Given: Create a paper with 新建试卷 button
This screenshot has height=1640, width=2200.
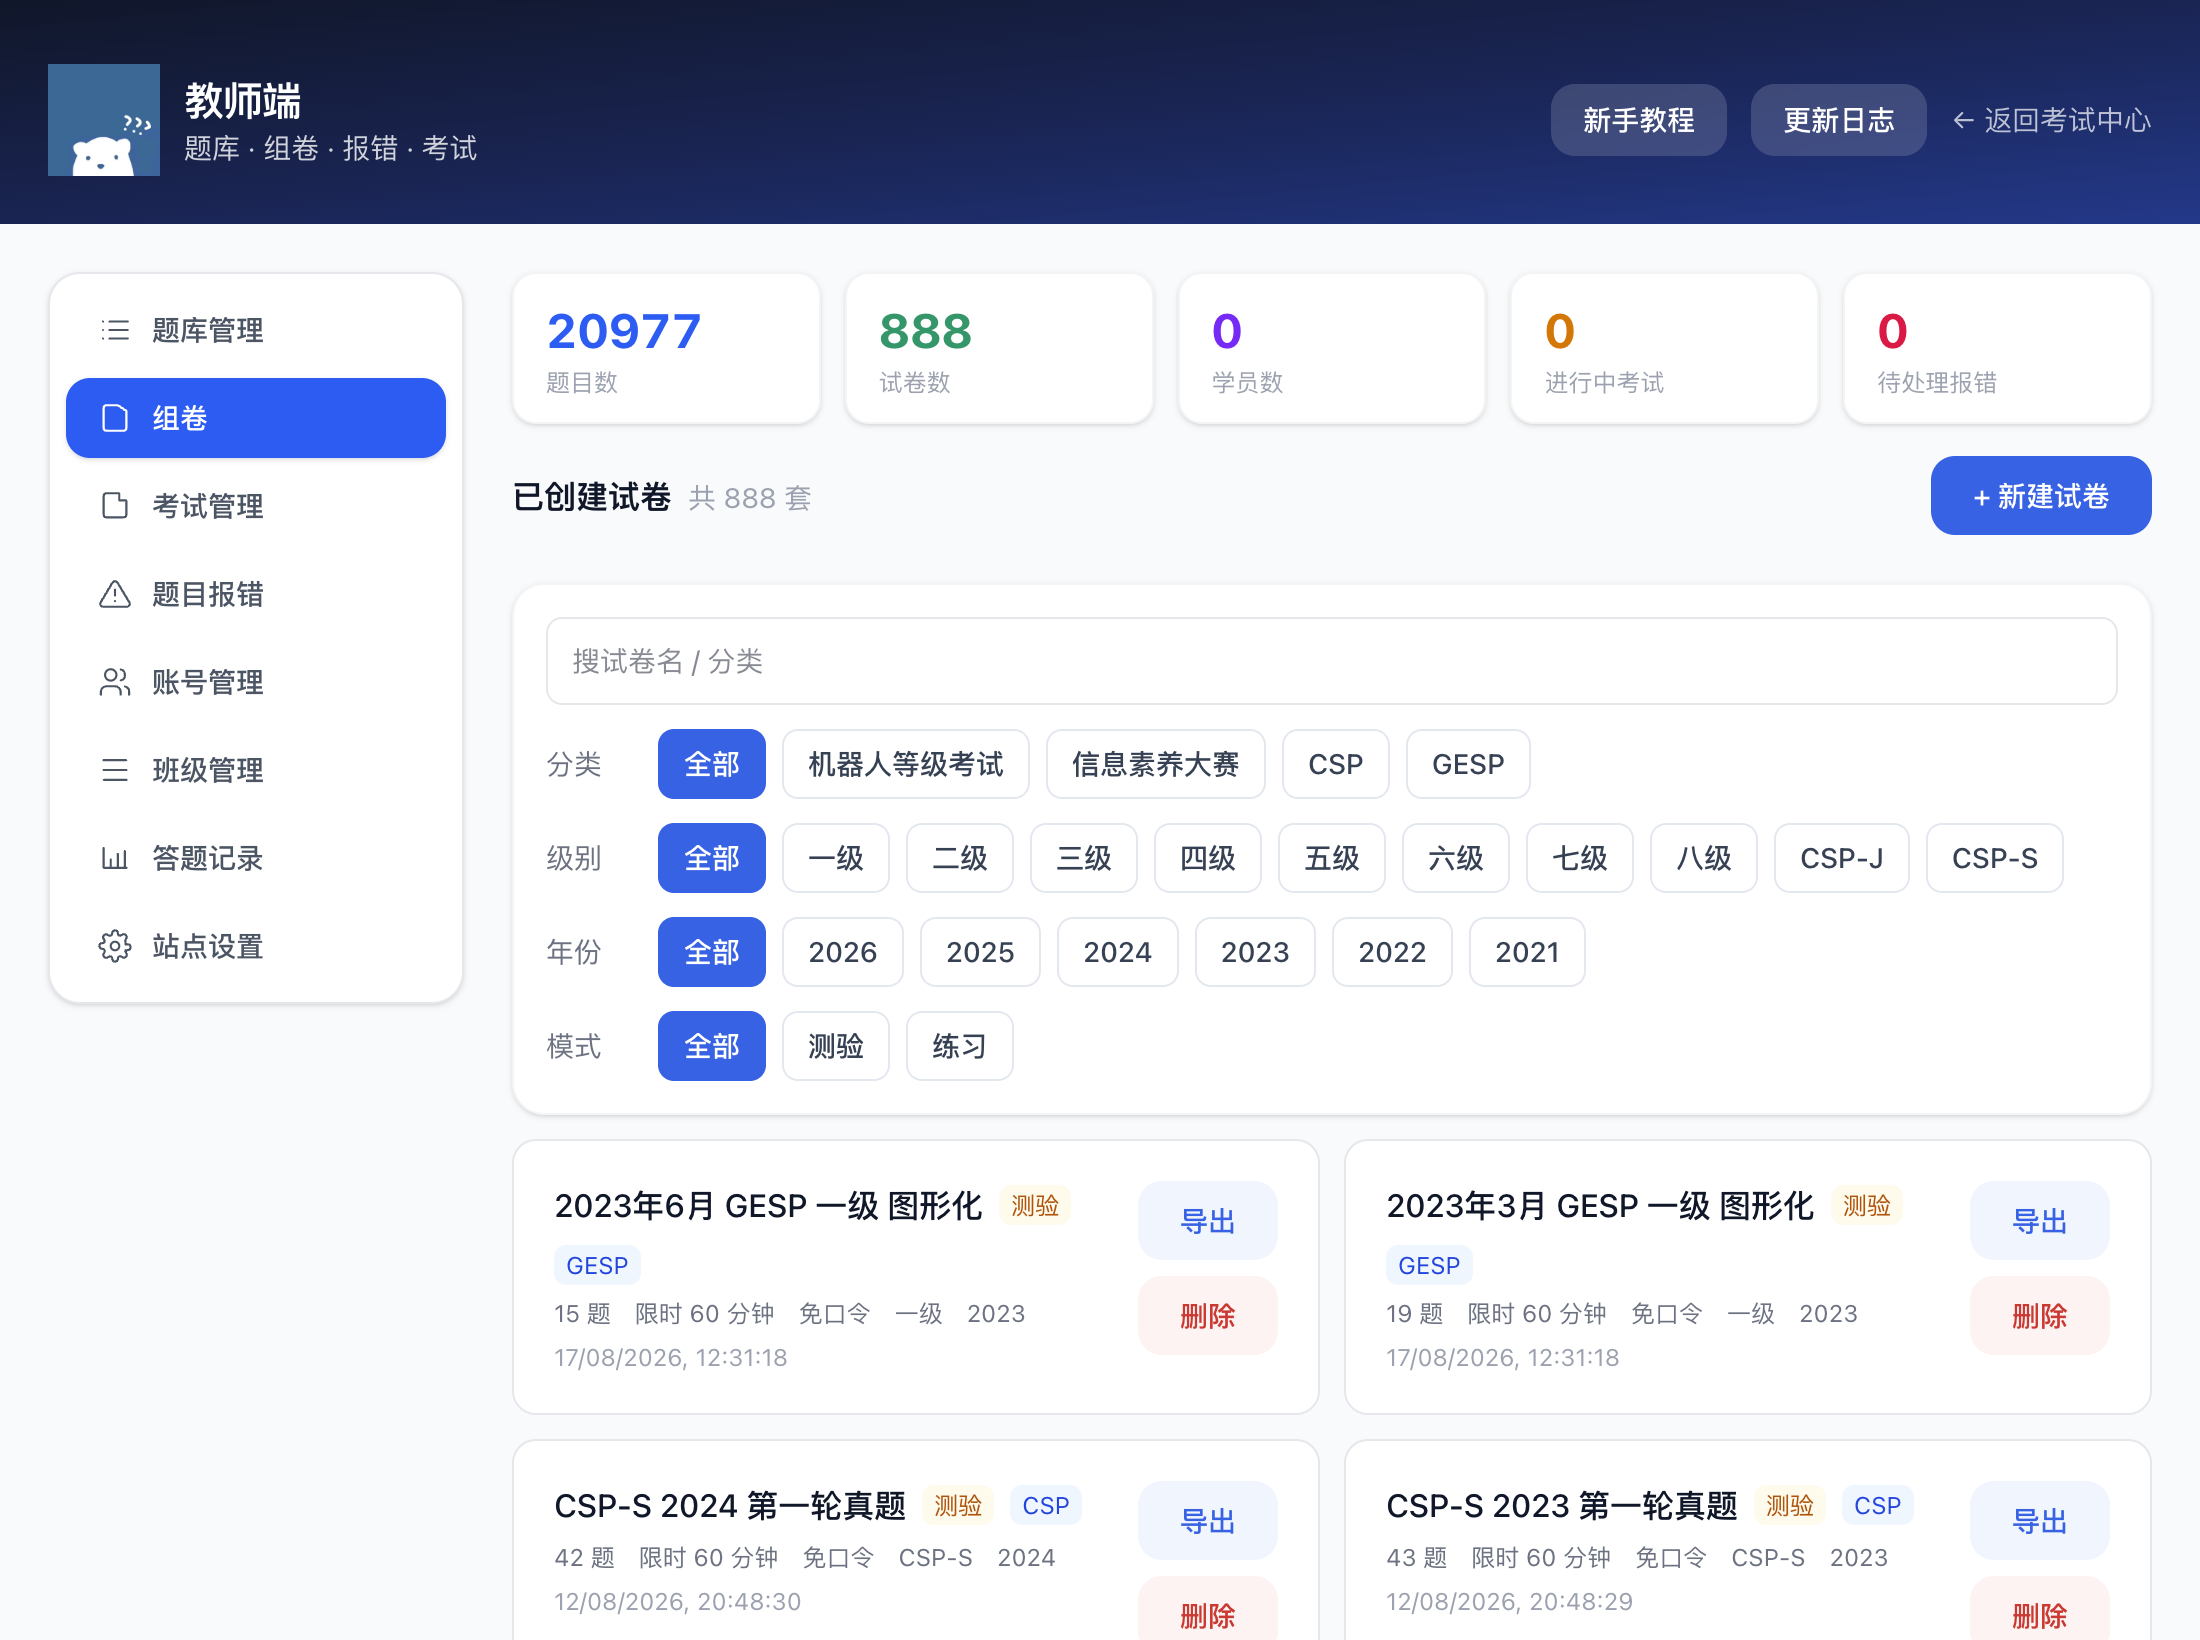Looking at the screenshot, I should 2041,496.
